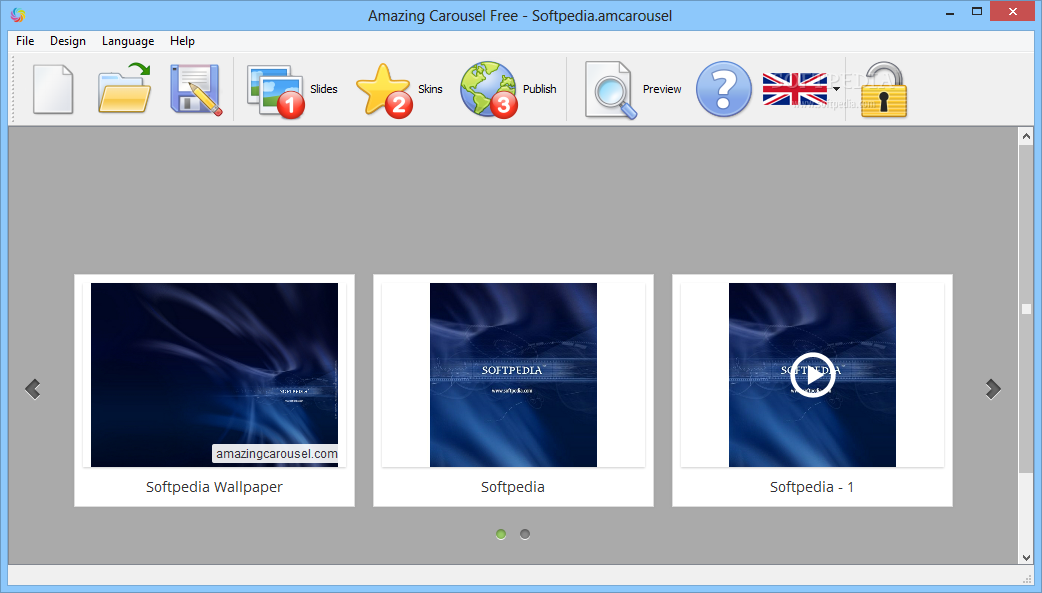1042x593 pixels.
Task: Select the second gray pagination dot
Action: click(525, 534)
